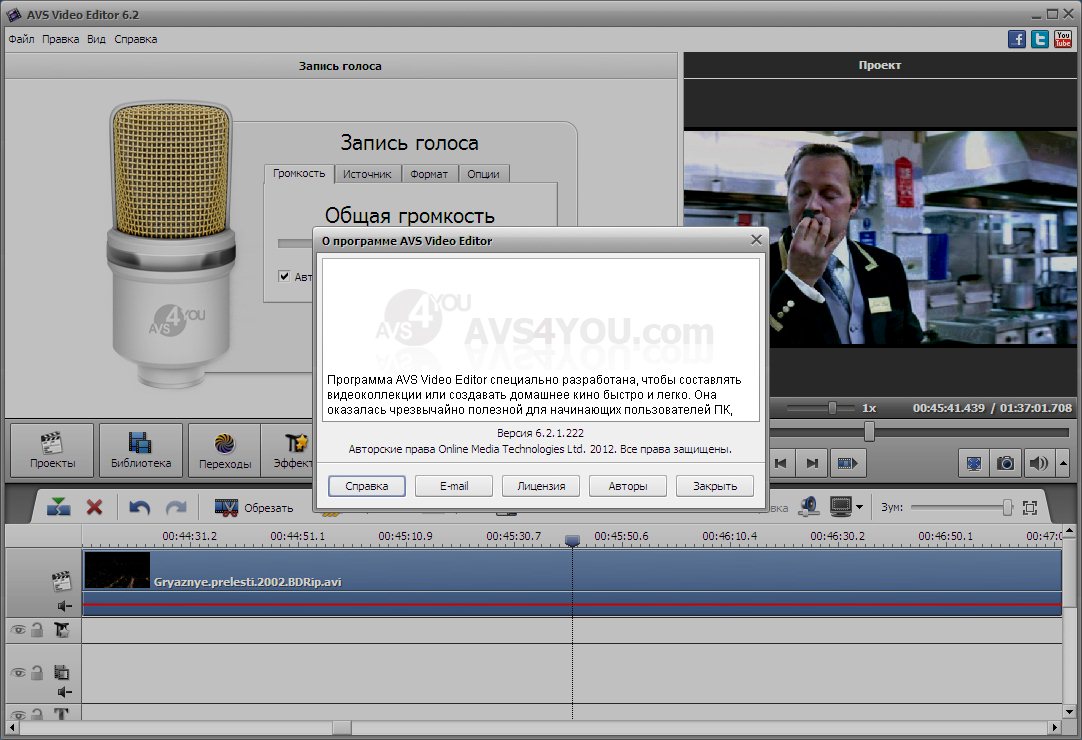Switch to the Формат tab
The width and height of the screenshot is (1082, 740).
(429, 174)
